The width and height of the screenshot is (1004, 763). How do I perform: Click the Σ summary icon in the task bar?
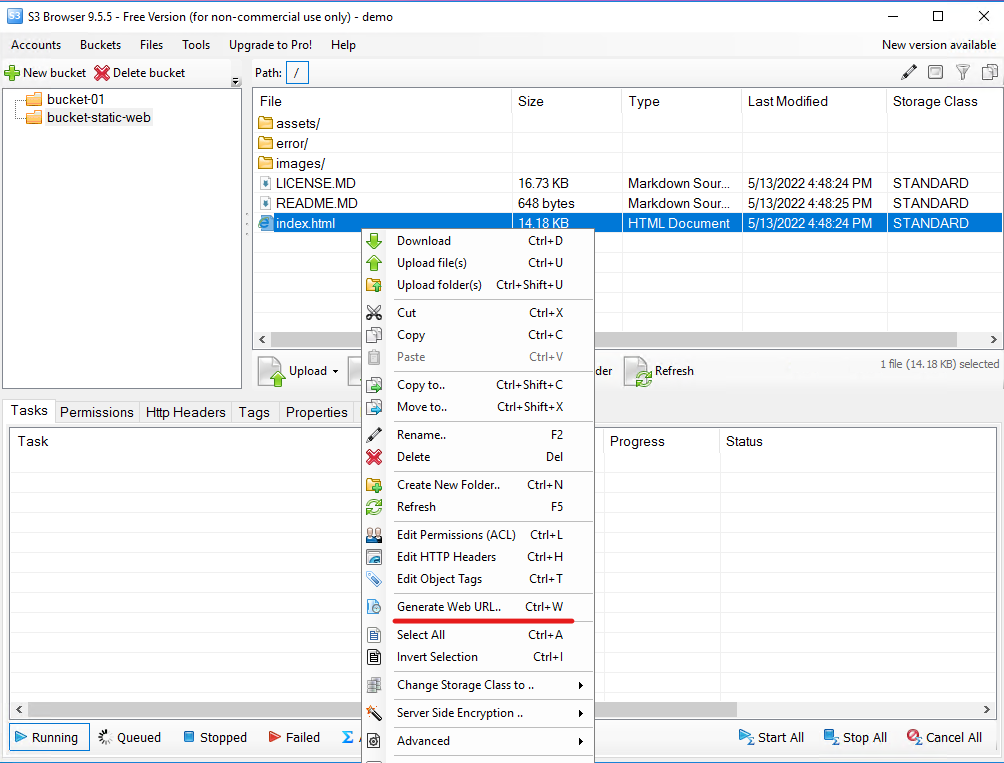point(345,737)
